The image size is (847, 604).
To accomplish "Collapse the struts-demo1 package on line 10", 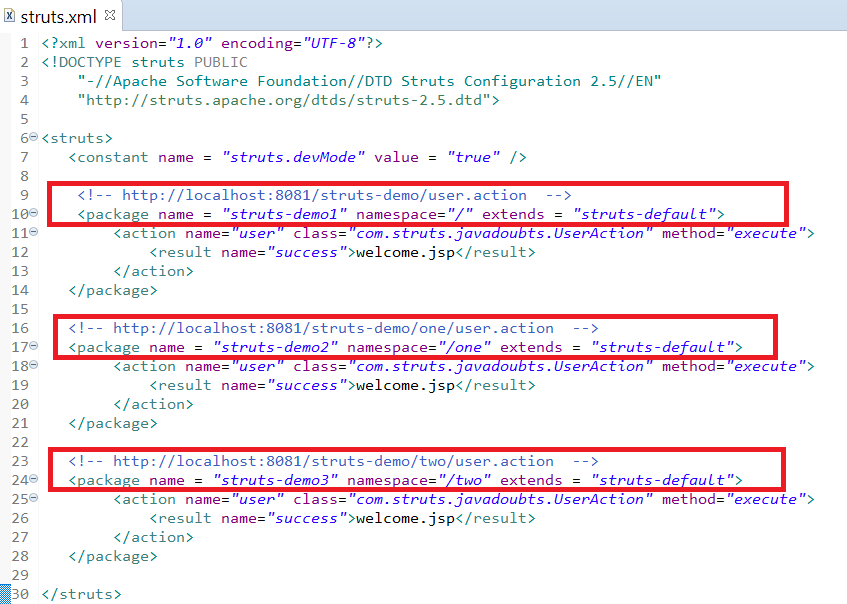I will click(x=34, y=213).
